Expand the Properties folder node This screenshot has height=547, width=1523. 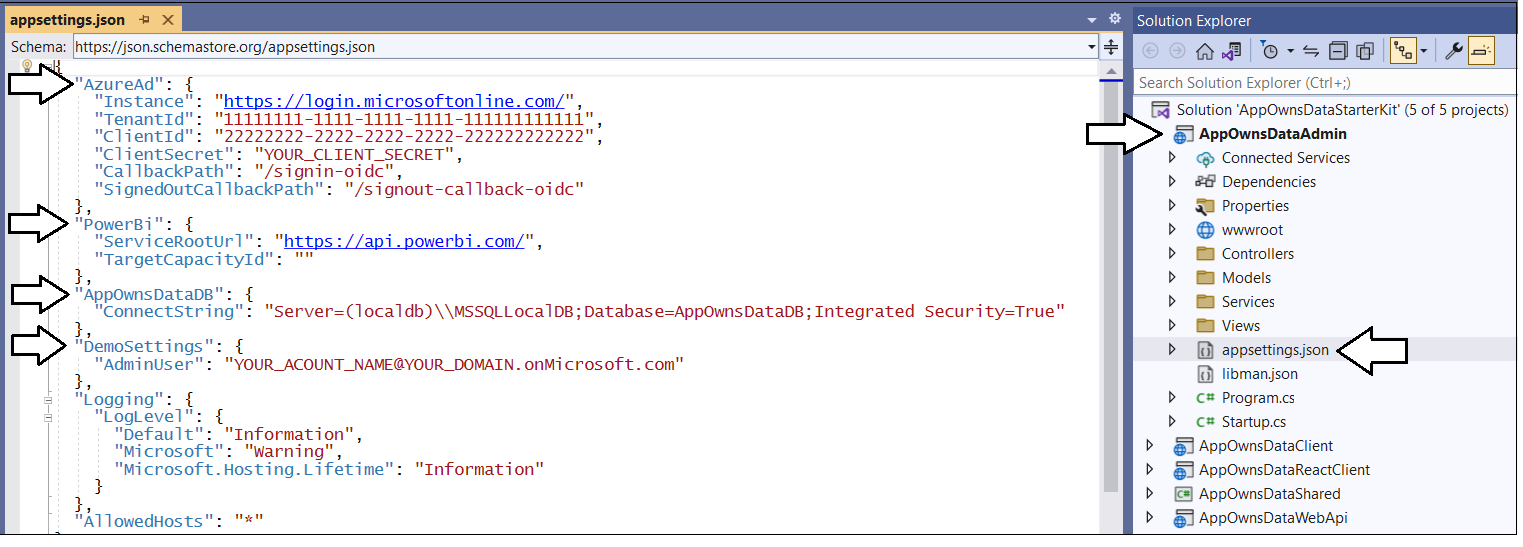coord(1173,206)
